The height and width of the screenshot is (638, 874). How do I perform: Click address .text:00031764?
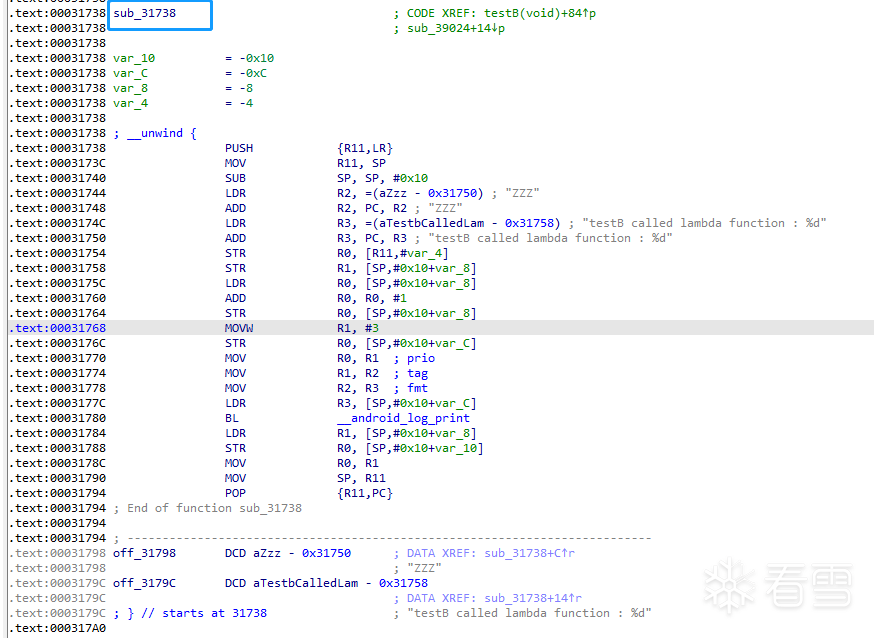[x=57, y=314]
